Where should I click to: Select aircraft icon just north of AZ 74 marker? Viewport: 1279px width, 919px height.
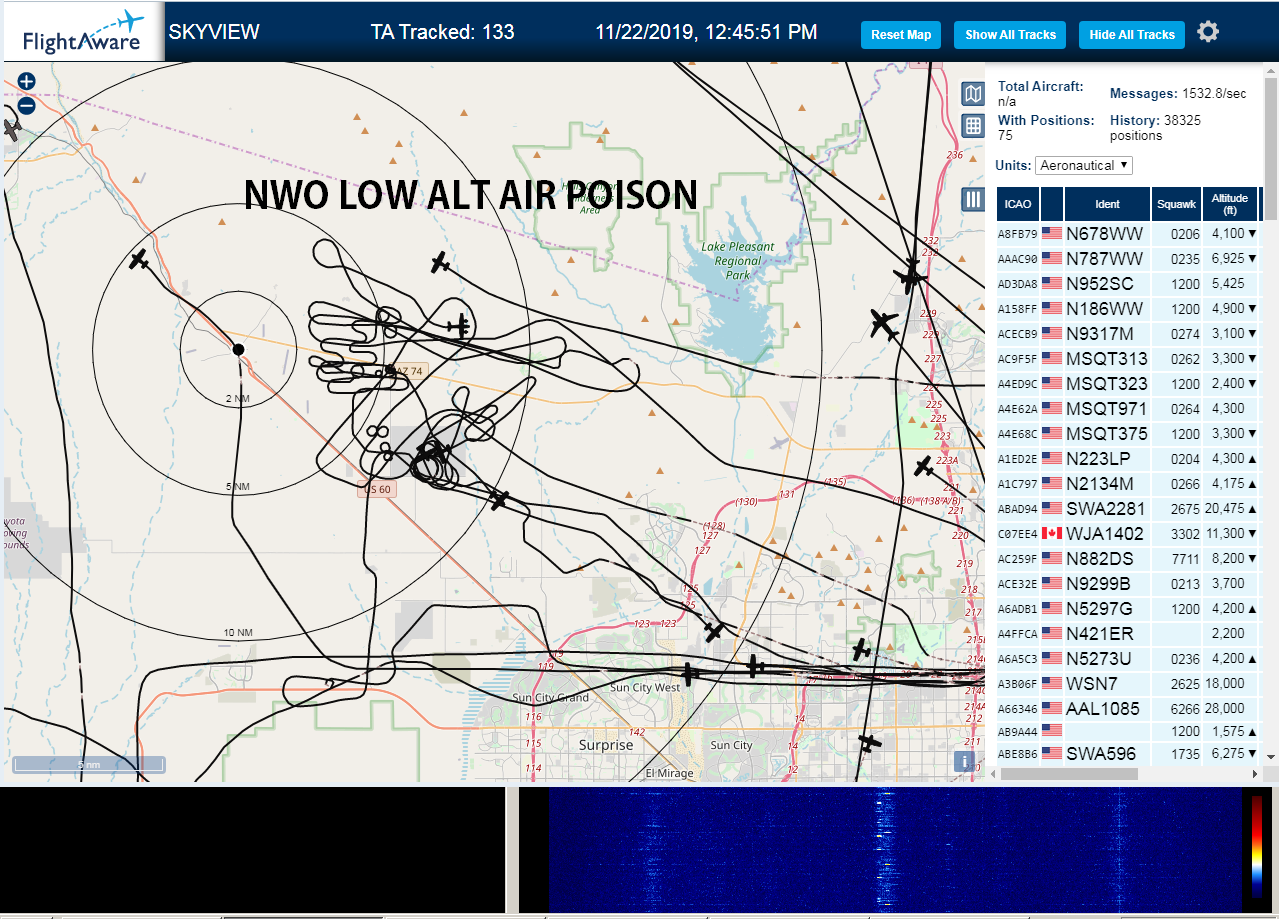click(x=459, y=325)
